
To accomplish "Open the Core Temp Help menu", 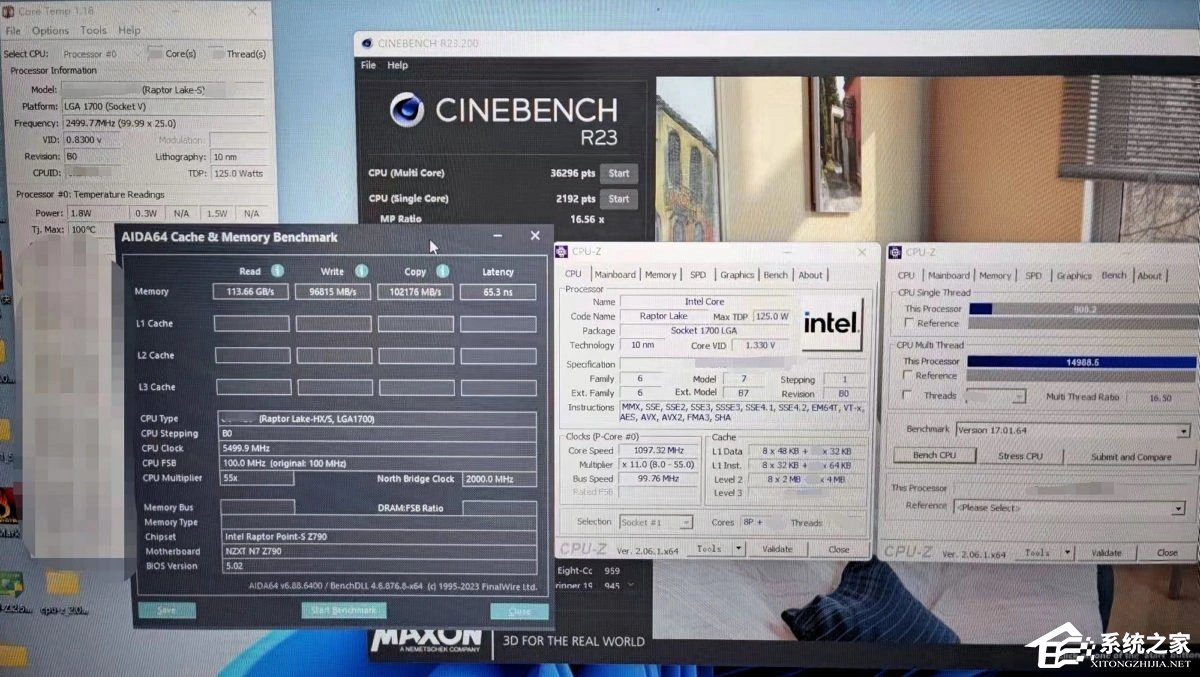I will tap(130, 31).
